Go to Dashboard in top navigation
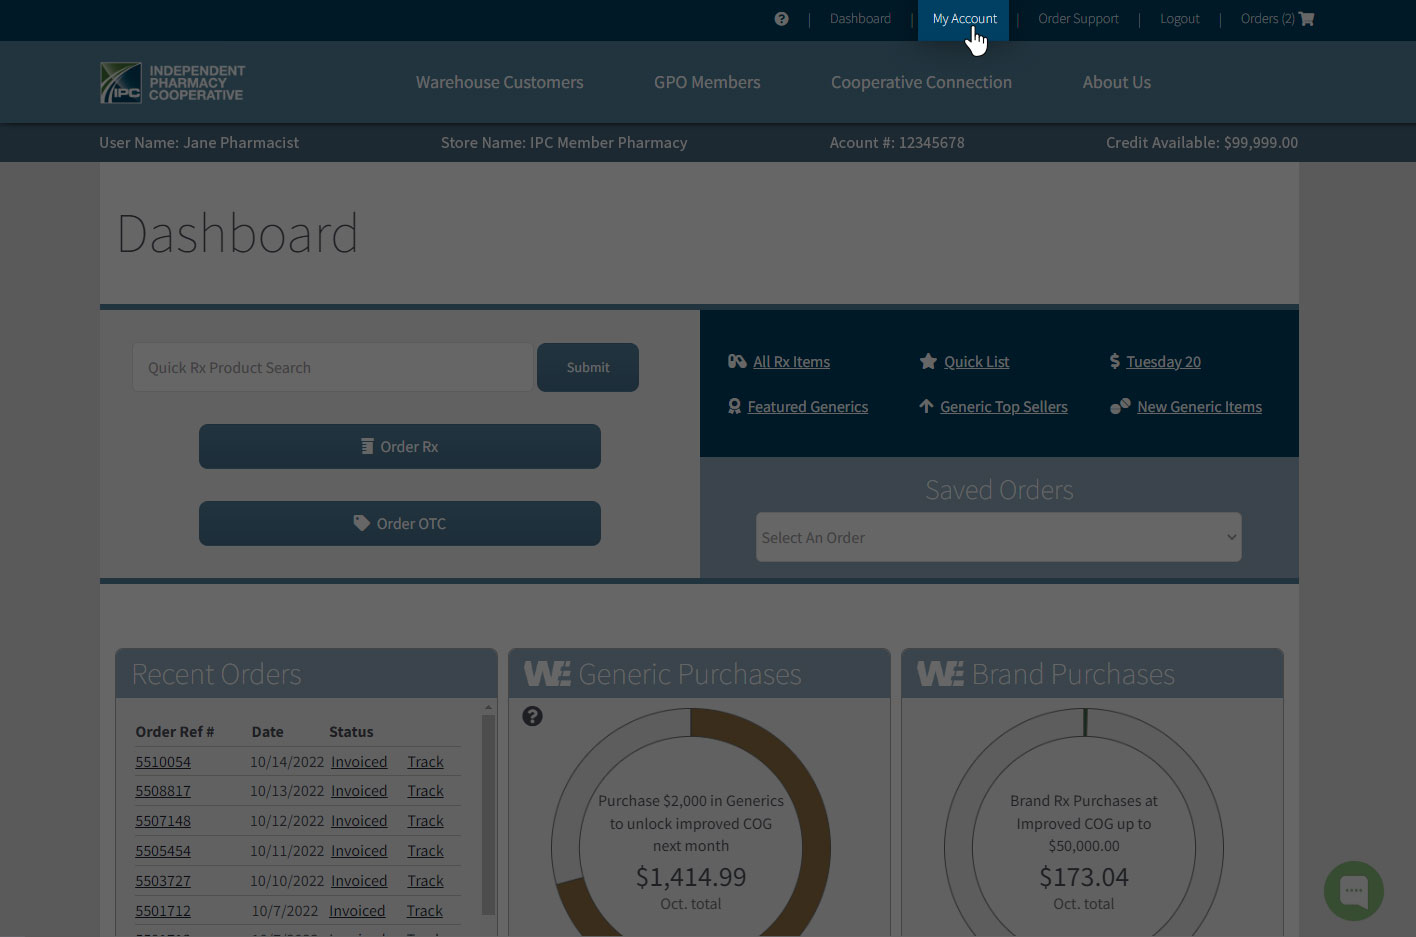This screenshot has height=937, width=1416. (860, 19)
